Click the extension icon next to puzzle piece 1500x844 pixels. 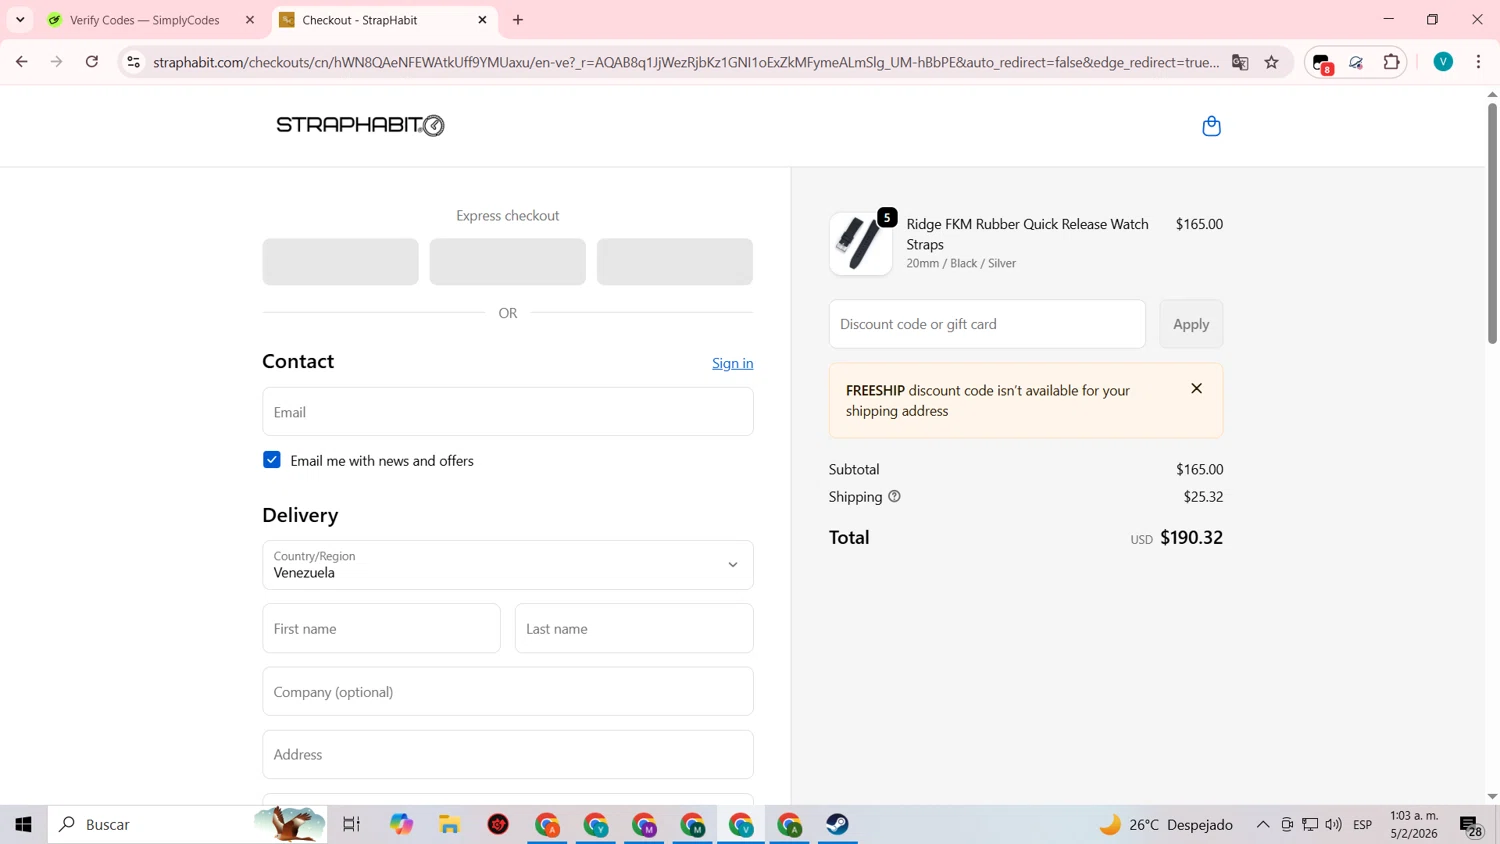pyautogui.click(x=1356, y=62)
